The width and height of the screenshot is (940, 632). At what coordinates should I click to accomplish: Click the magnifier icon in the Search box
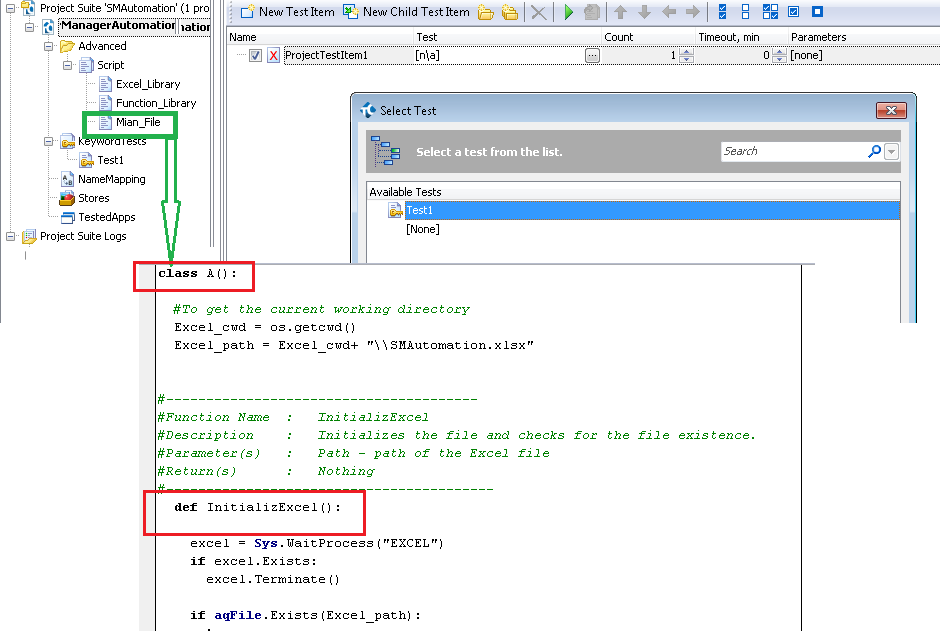874,151
